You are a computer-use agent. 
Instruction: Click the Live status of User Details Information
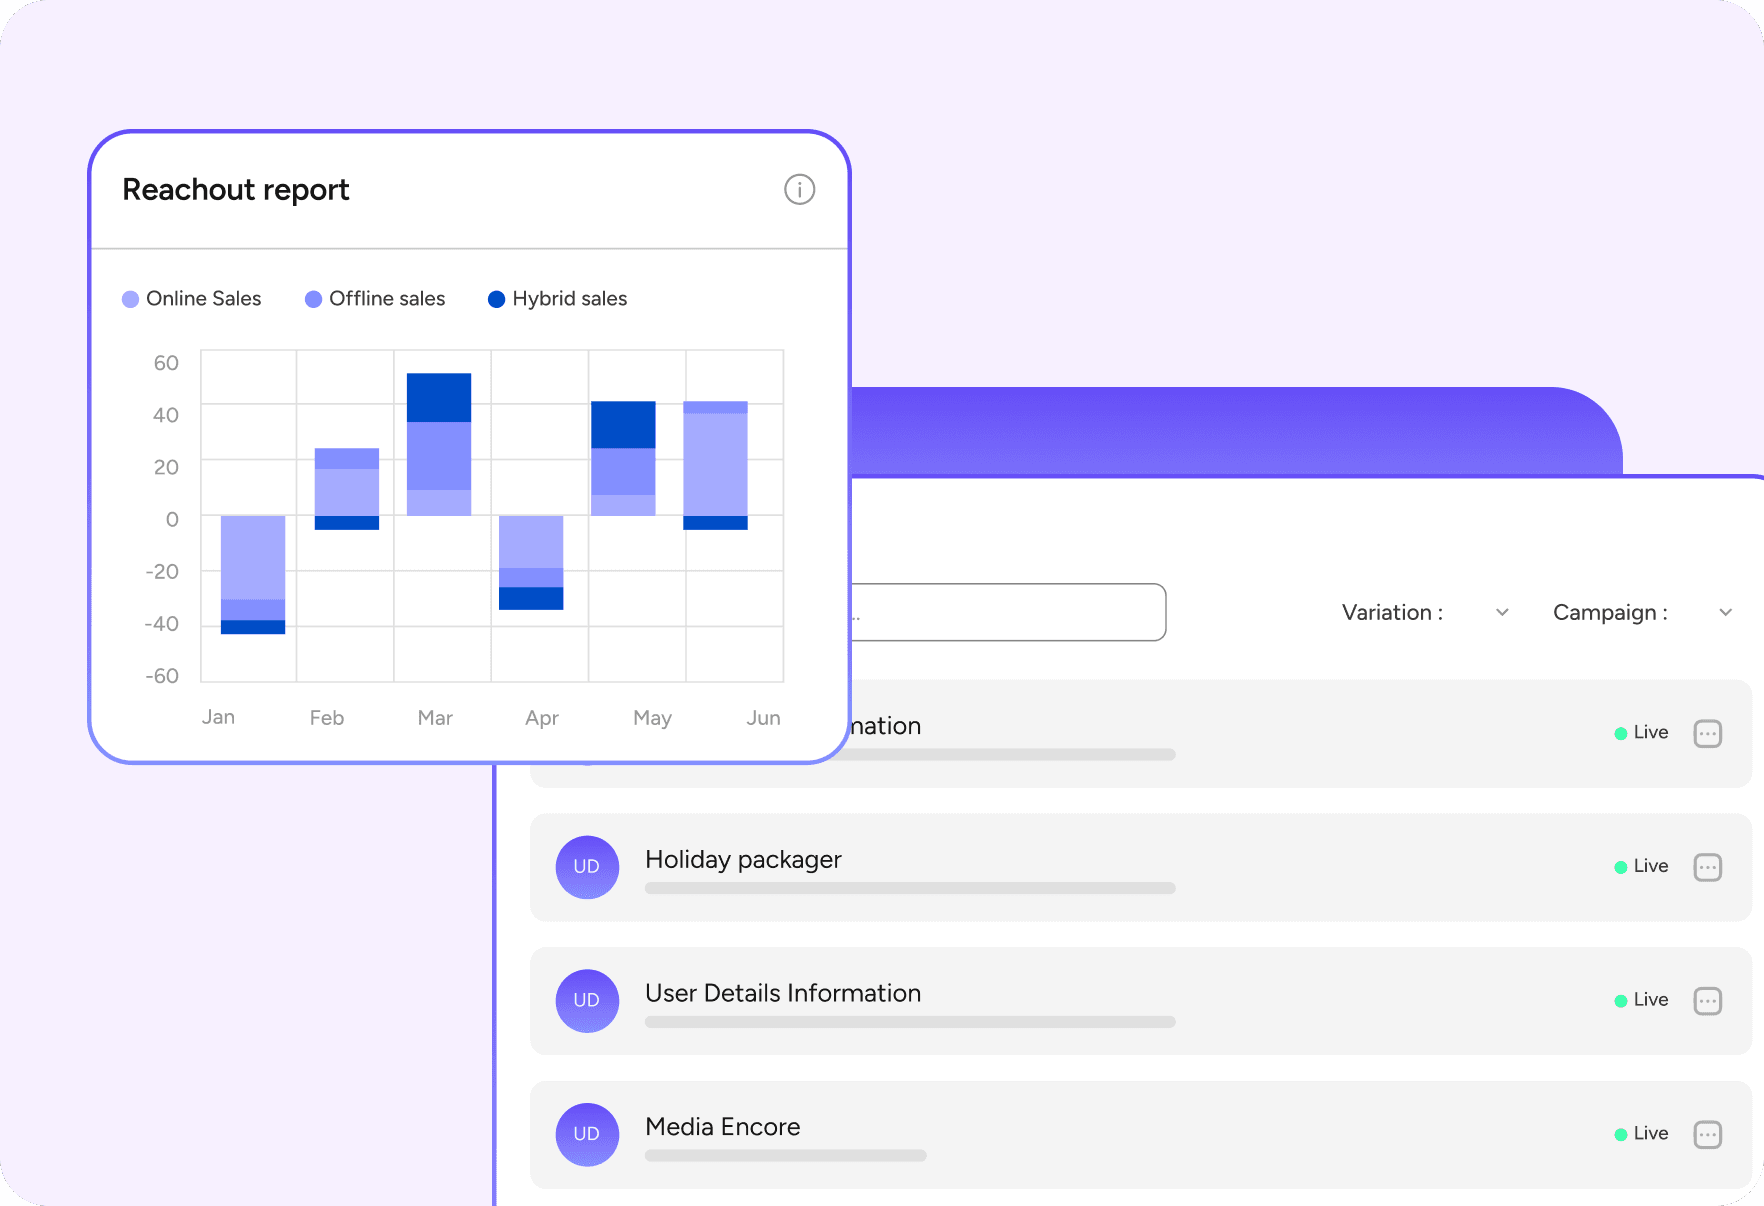[1641, 1000]
